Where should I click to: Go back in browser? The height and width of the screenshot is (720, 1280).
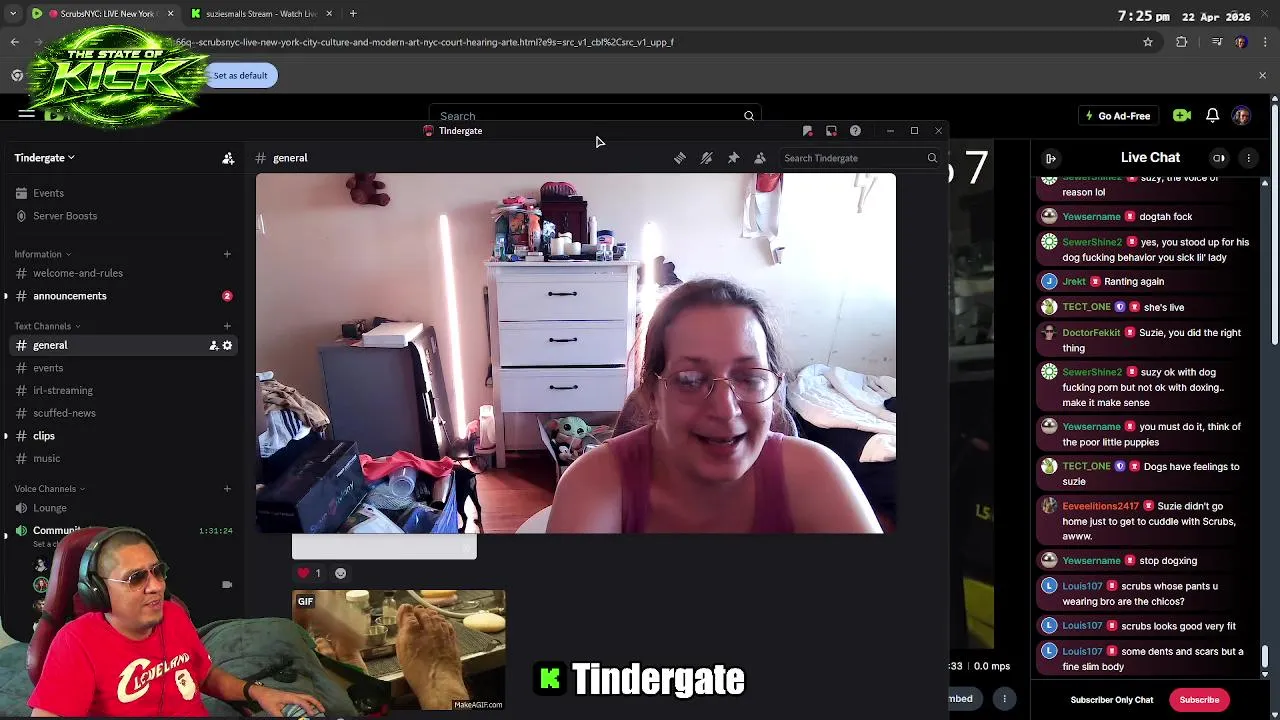point(15,42)
